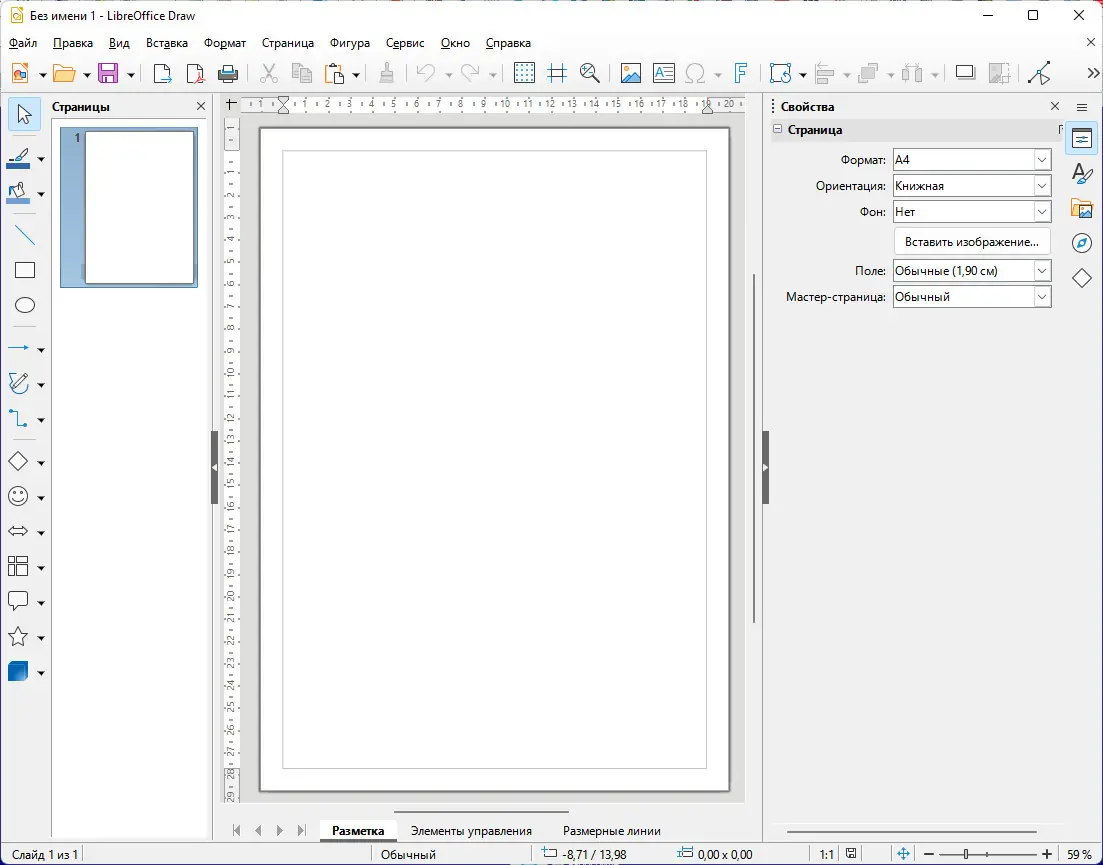The height and width of the screenshot is (865, 1103).
Task: Open the Shapes sidebar panel
Action: (x=1081, y=278)
